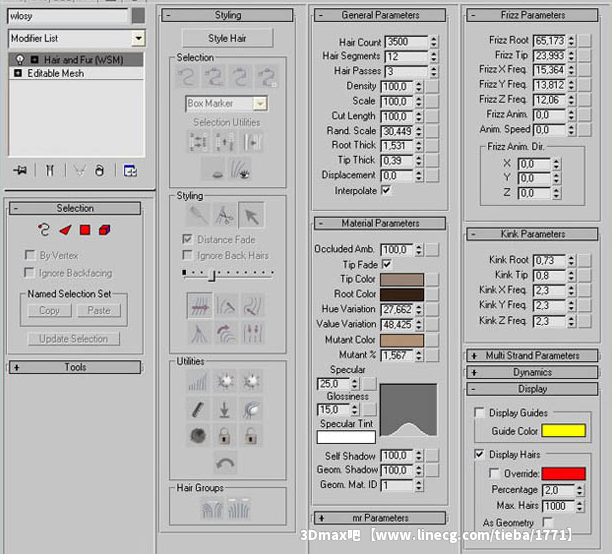Click the Stand hair styling icon
The height and width of the screenshot is (554, 612).
(226, 305)
